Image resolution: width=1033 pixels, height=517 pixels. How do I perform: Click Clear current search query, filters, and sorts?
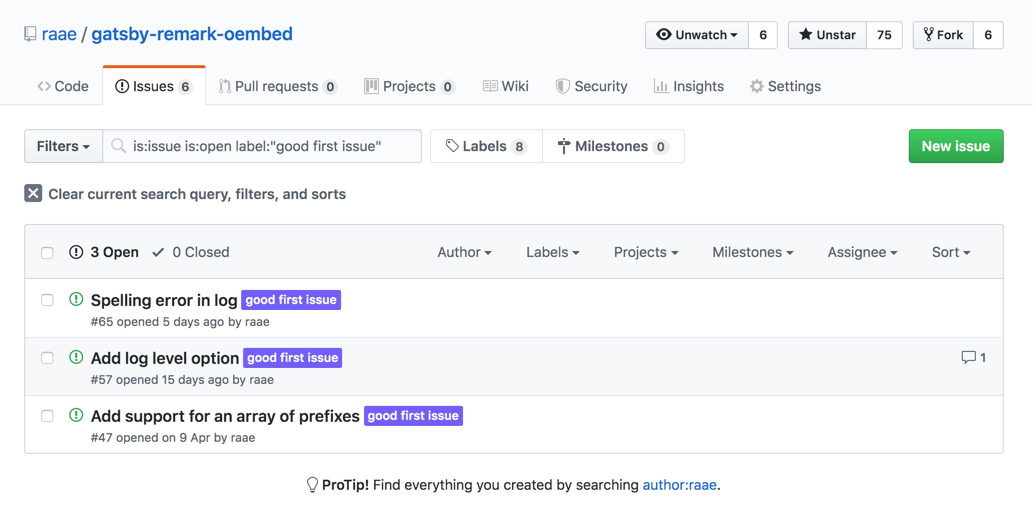[x=185, y=194]
